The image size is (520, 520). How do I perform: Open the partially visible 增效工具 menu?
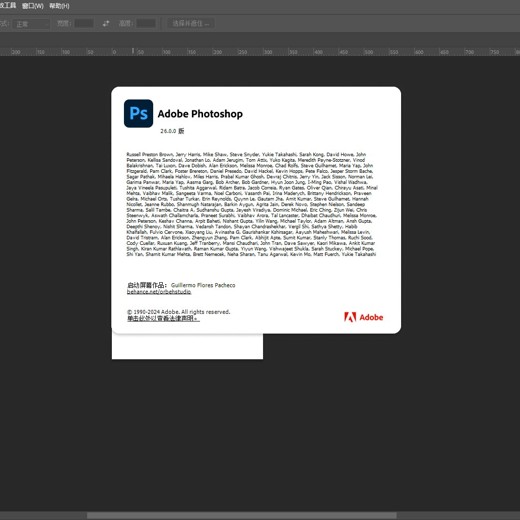[8, 6]
